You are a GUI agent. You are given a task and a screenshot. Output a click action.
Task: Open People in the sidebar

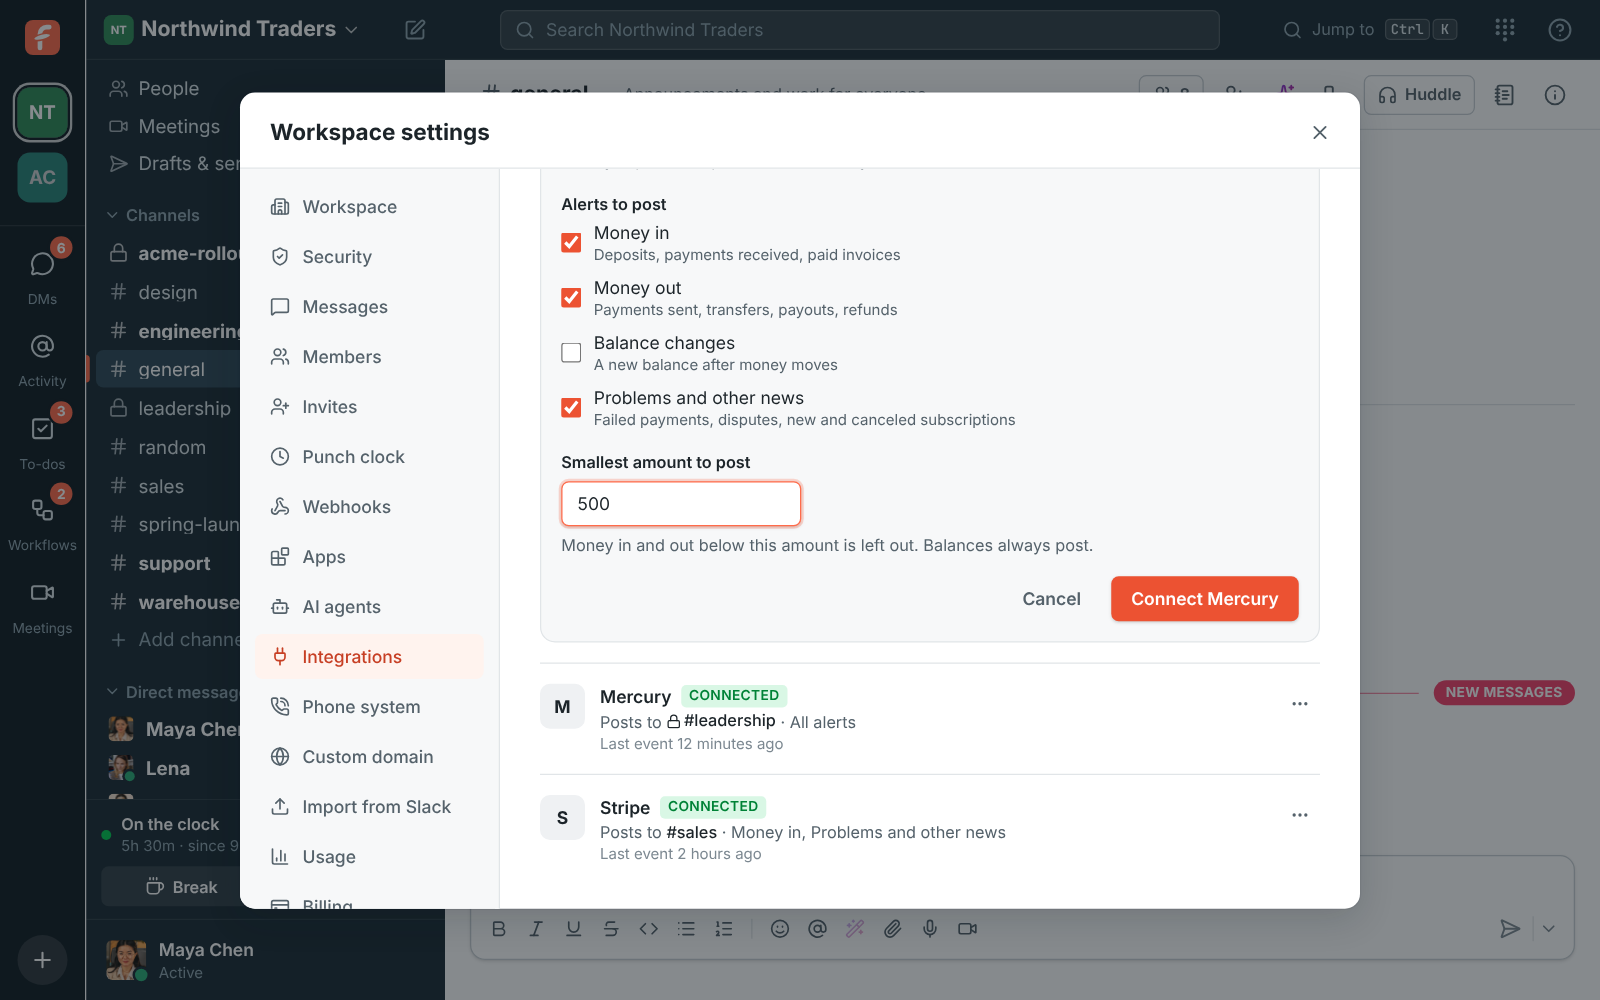[x=168, y=89]
